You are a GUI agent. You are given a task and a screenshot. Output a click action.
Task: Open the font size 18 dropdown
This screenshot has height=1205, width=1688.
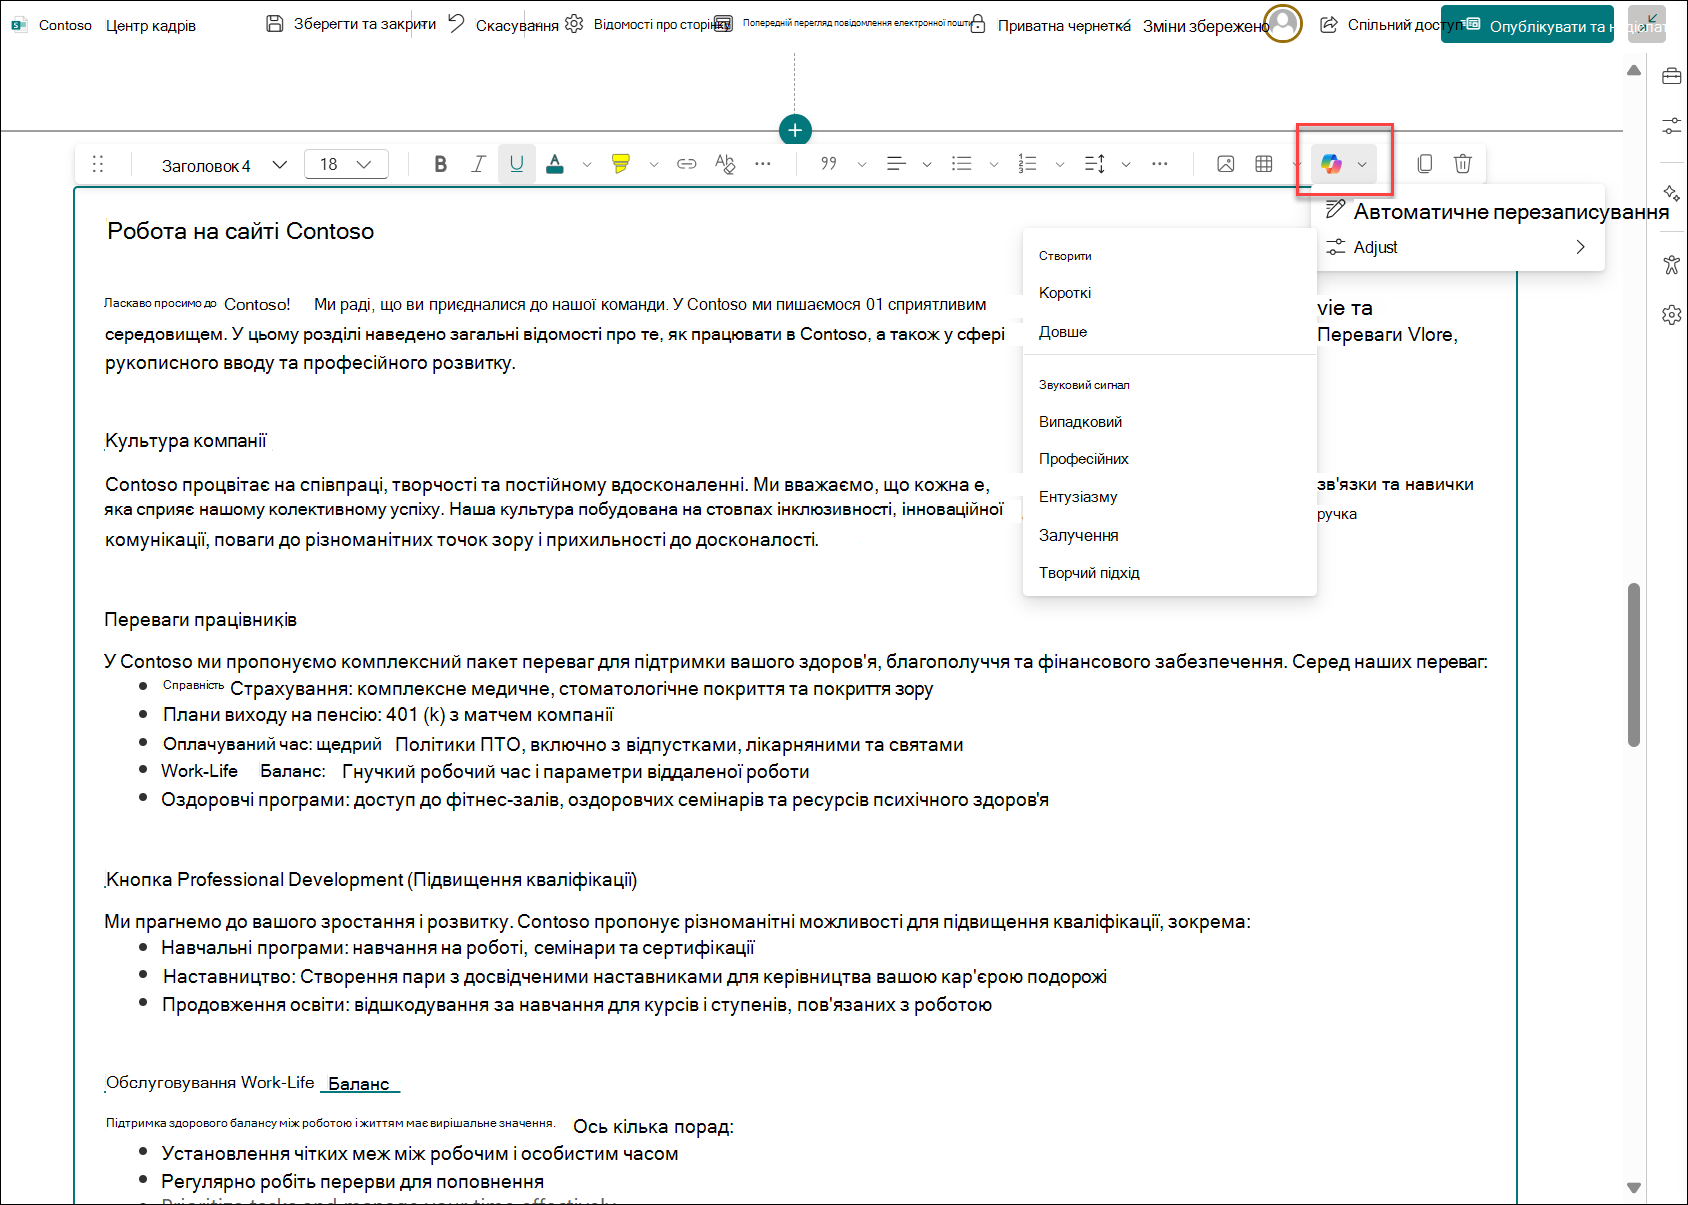tap(346, 164)
